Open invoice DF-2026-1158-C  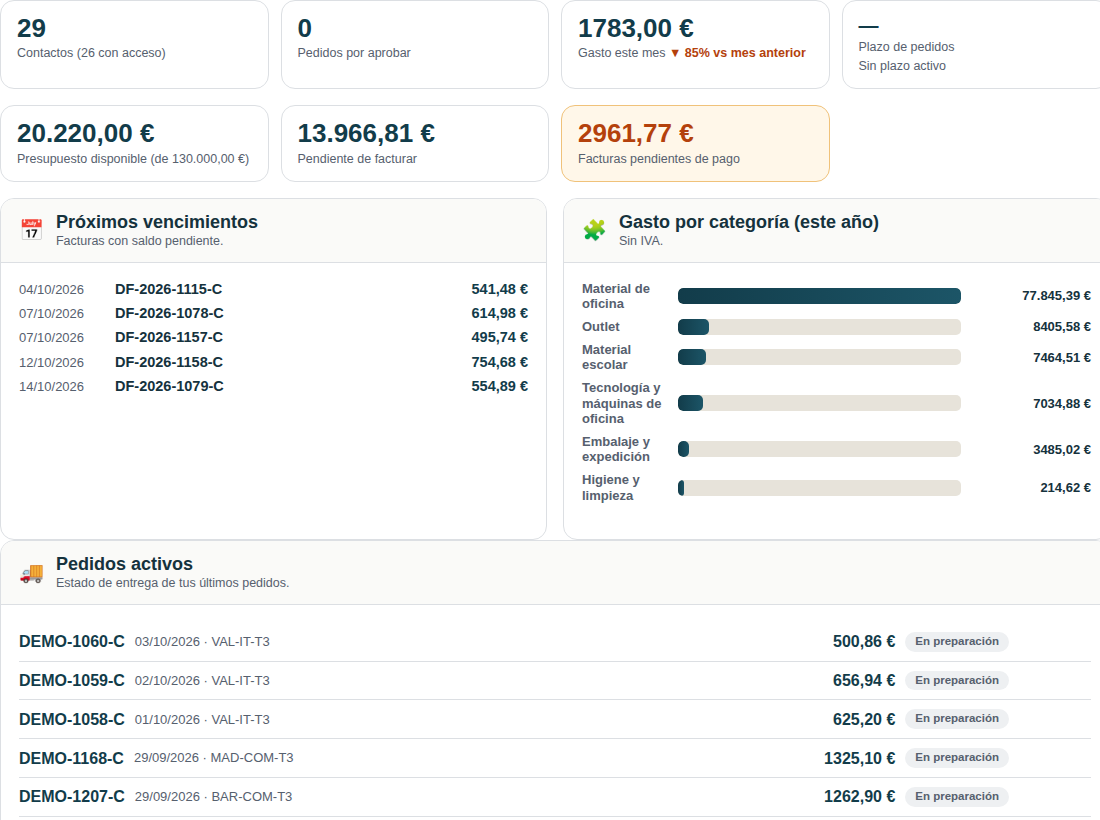point(168,362)
